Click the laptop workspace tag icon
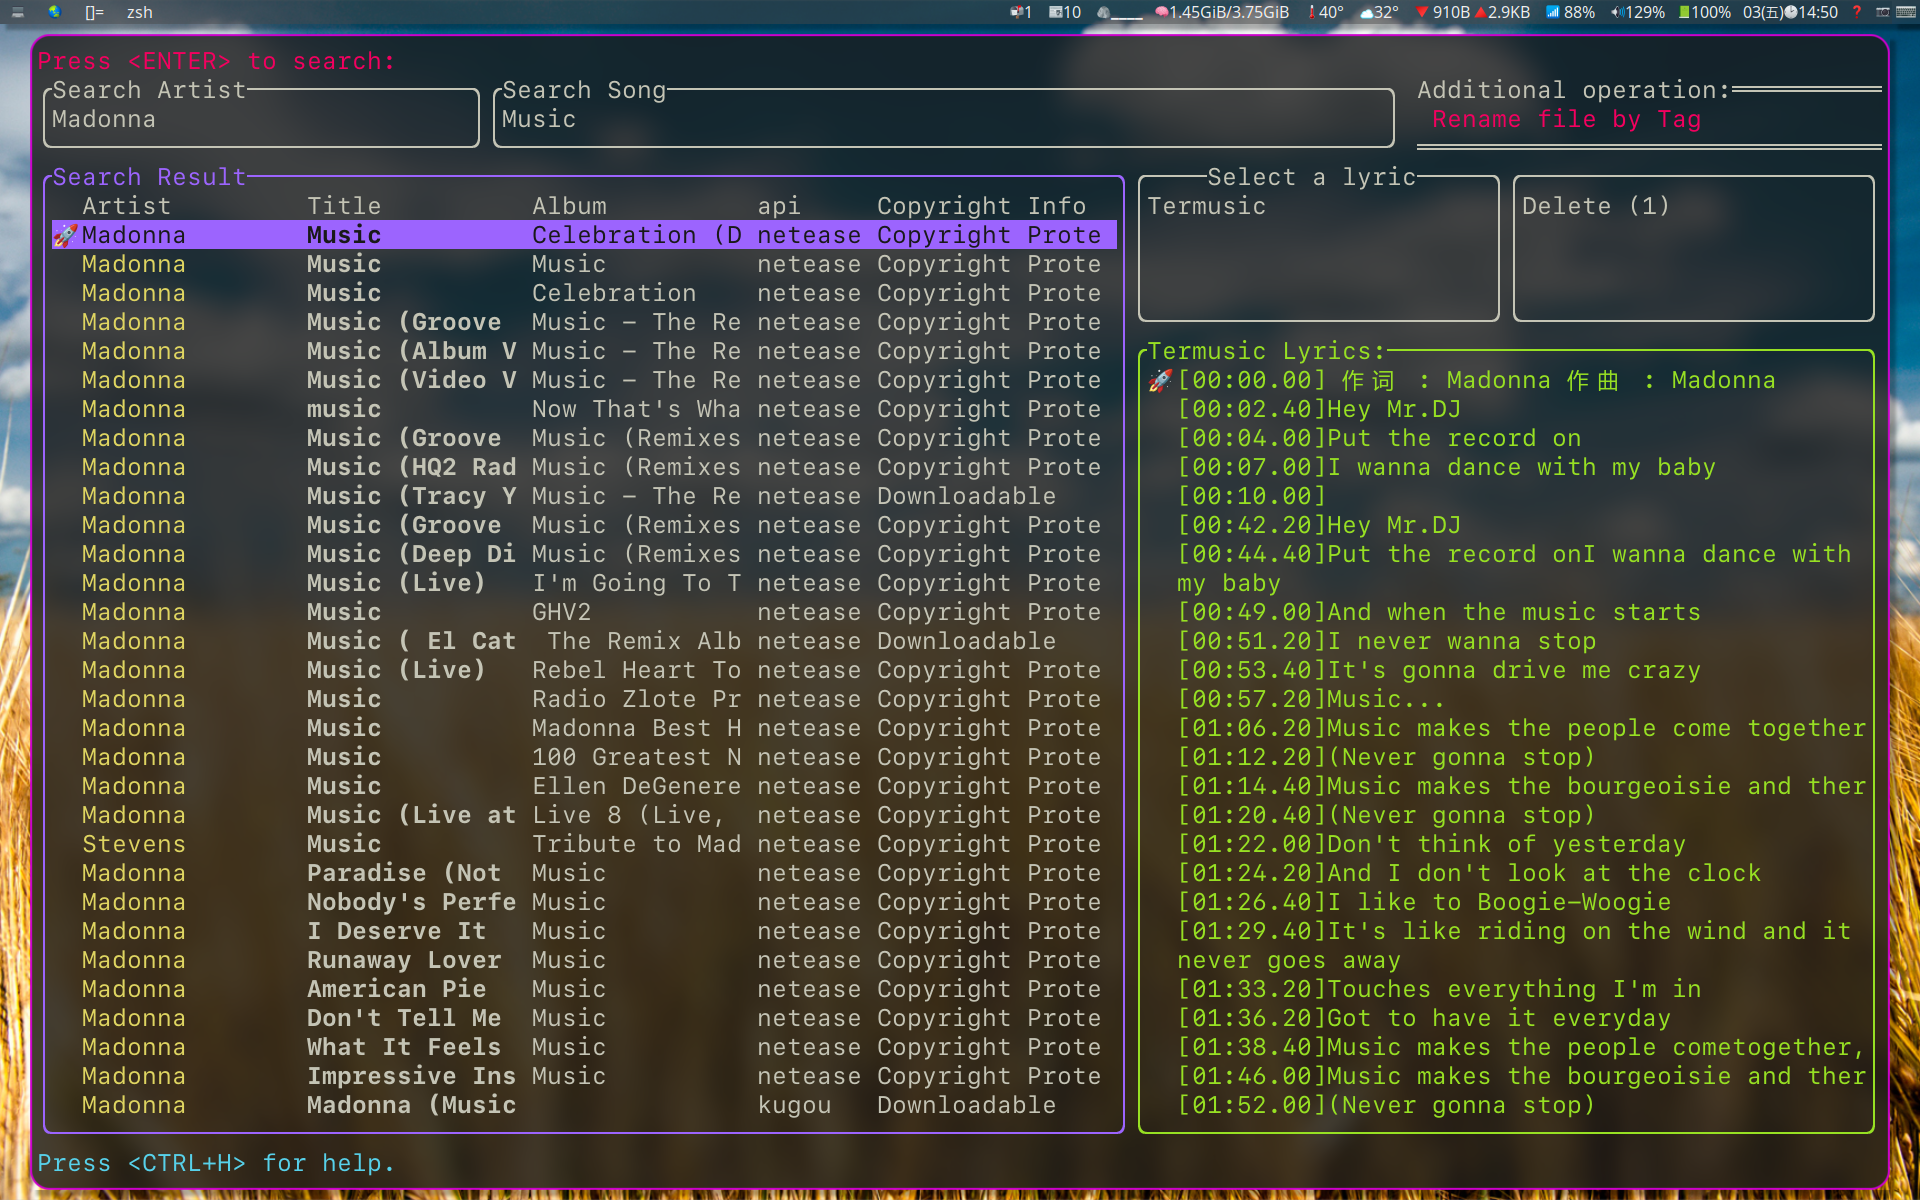1920x1200 pixels. (x=17, y=12)
